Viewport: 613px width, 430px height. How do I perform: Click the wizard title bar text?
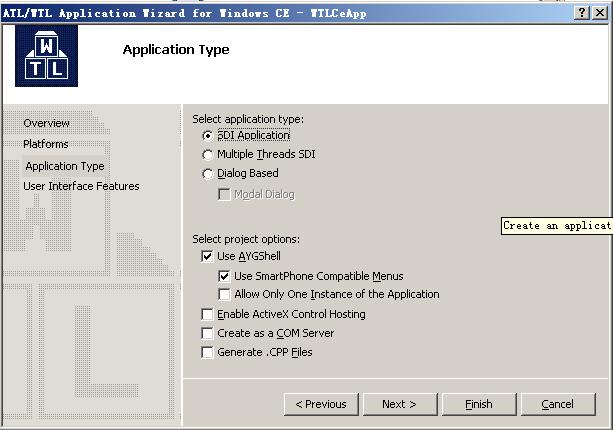[x=185, y=13]
